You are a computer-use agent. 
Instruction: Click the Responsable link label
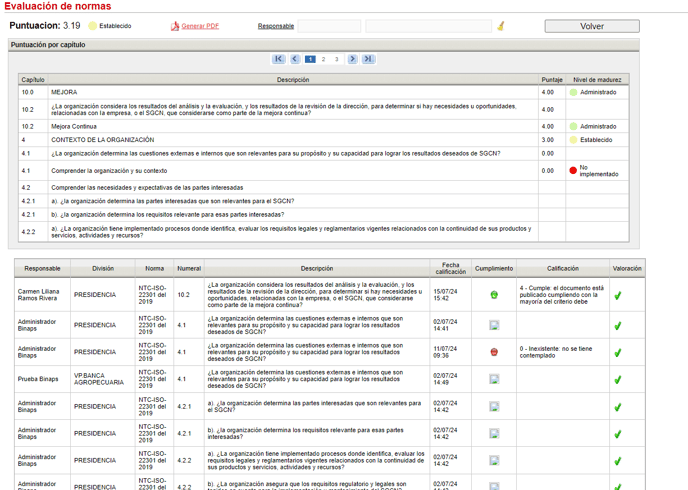tap(276, 26)
